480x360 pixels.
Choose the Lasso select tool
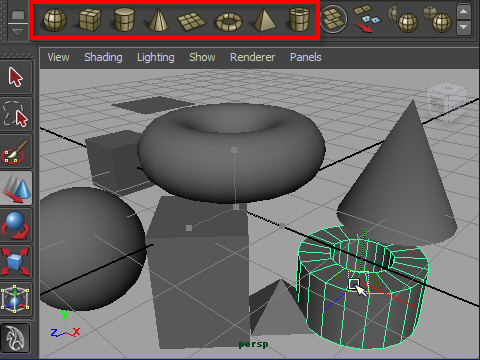(16, 115)
